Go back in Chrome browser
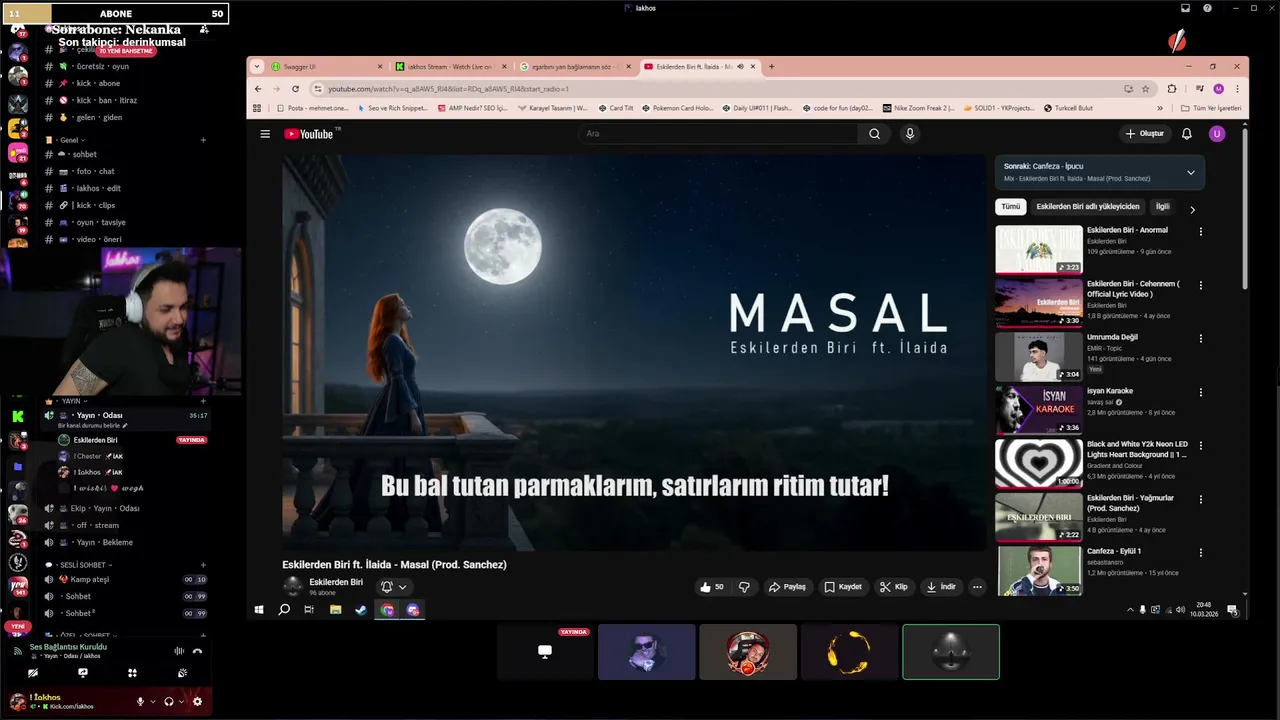Viewport: 1280px width, 720px height. [258, 89]
